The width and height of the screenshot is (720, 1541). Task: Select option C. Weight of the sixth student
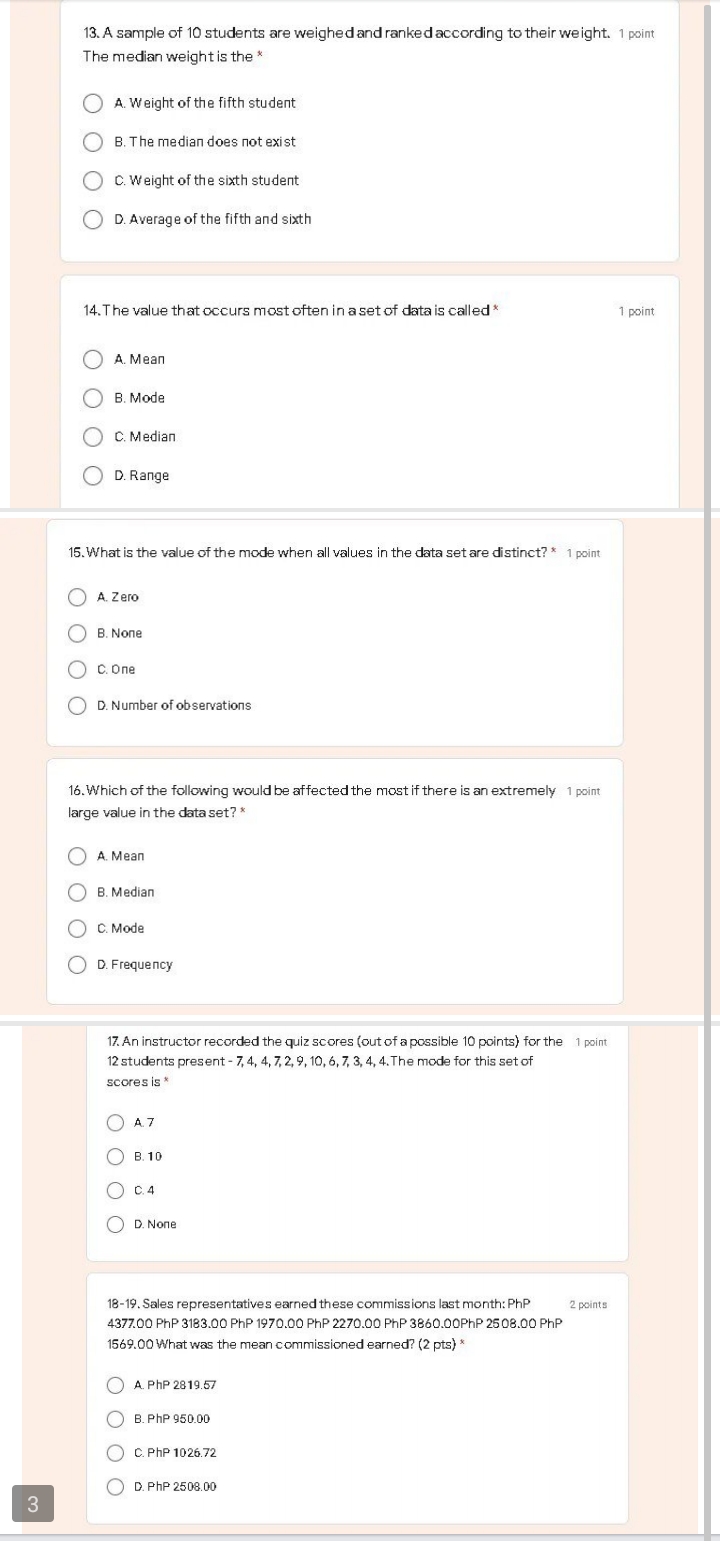click(93, 180)
